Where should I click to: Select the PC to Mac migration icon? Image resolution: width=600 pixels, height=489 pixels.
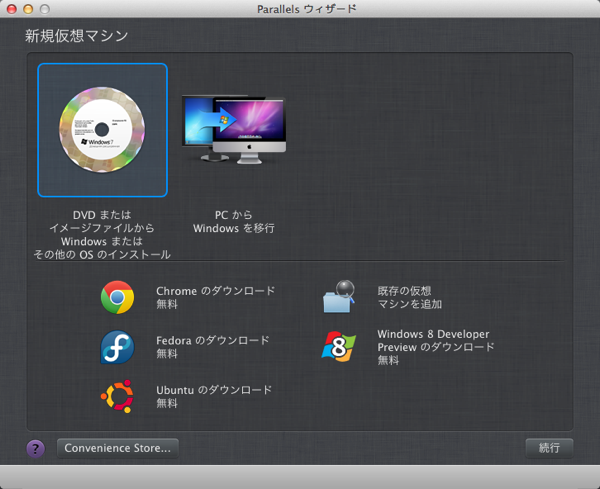233,130
